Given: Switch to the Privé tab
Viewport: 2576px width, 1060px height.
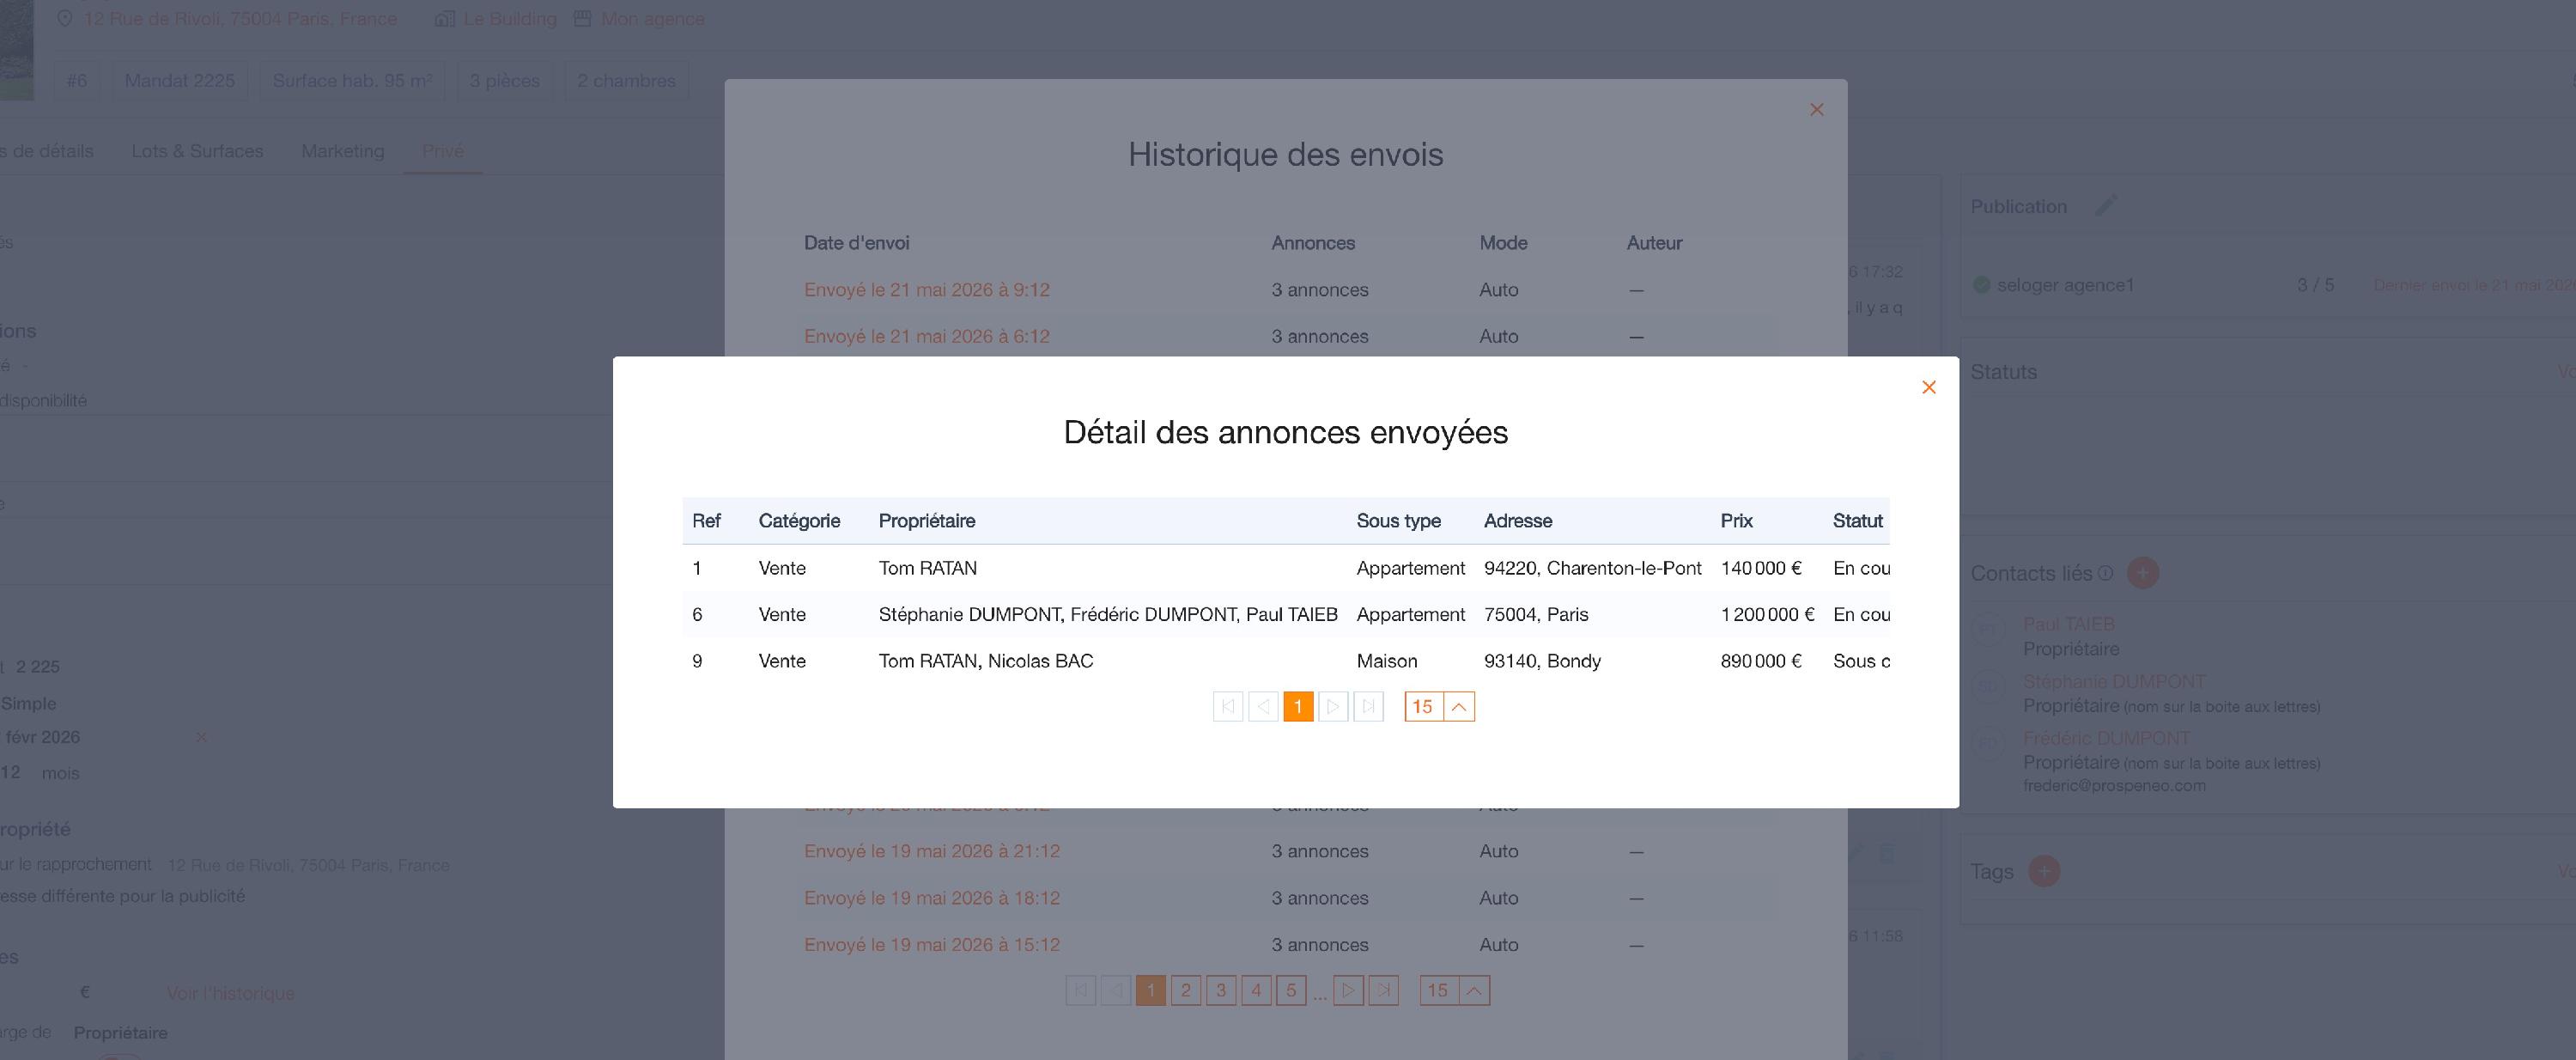Looking at the screenshot, I should click(x=443, y=151).
